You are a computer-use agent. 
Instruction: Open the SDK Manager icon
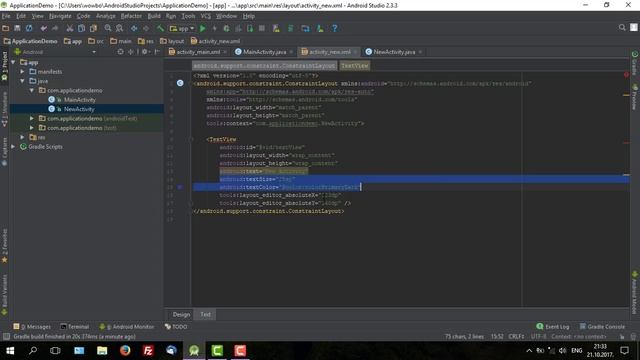pyautogui.click(x=320, y=28)
